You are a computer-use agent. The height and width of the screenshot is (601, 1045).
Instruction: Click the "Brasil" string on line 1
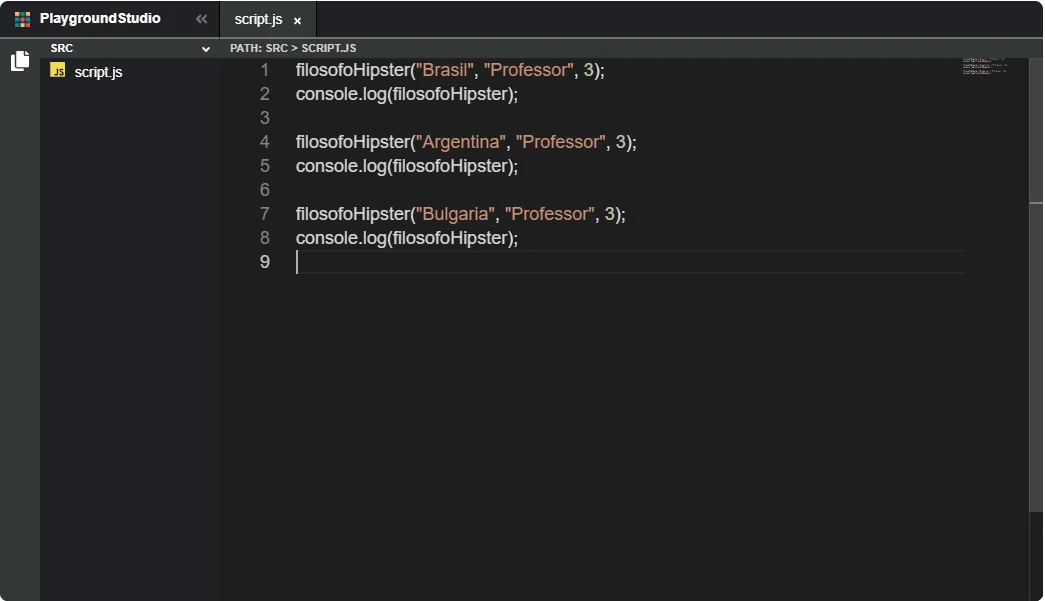pos(445,70)
